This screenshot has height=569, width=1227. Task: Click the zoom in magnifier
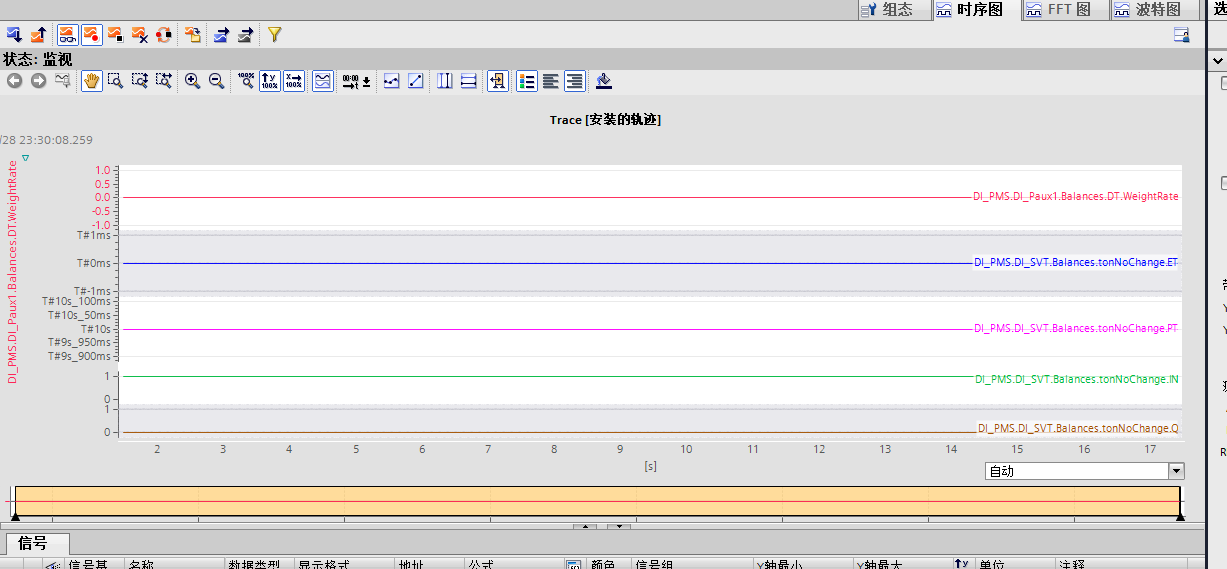(x=192, y=81)
